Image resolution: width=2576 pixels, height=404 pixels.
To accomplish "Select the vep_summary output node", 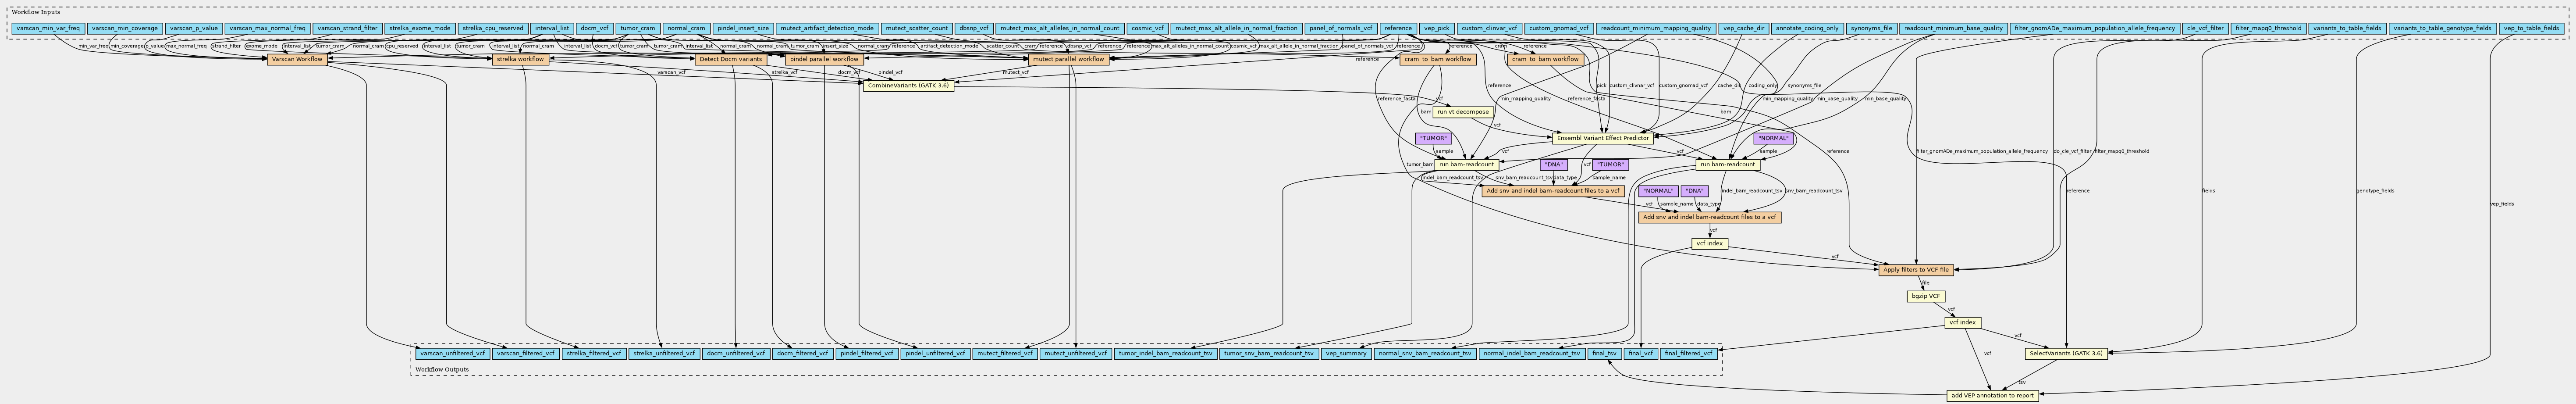I will click(x=1345, y=353).
